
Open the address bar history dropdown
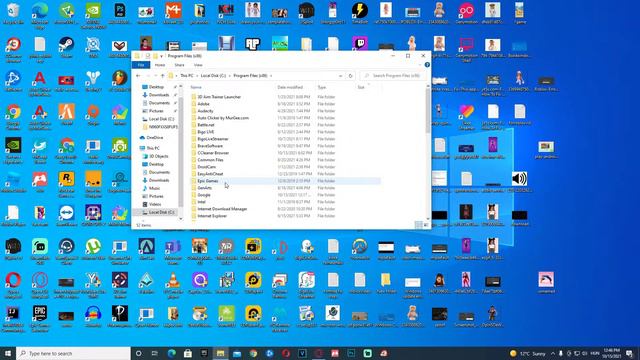(340, 76)
